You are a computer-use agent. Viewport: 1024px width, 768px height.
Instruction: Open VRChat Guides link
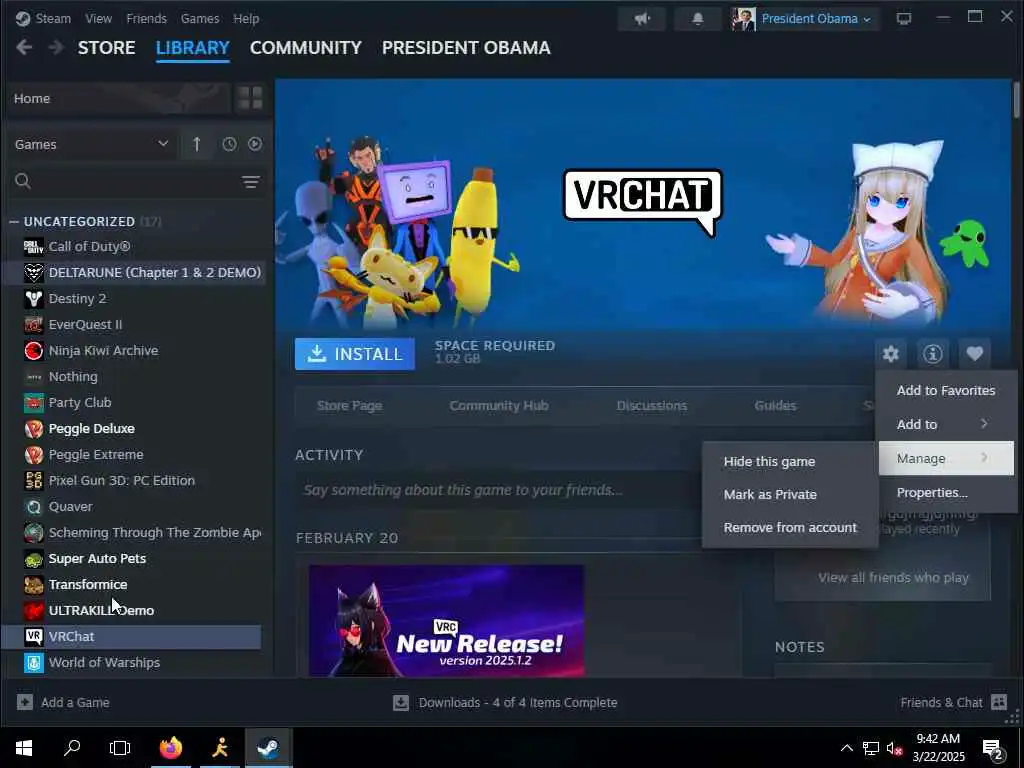point(775,406)
